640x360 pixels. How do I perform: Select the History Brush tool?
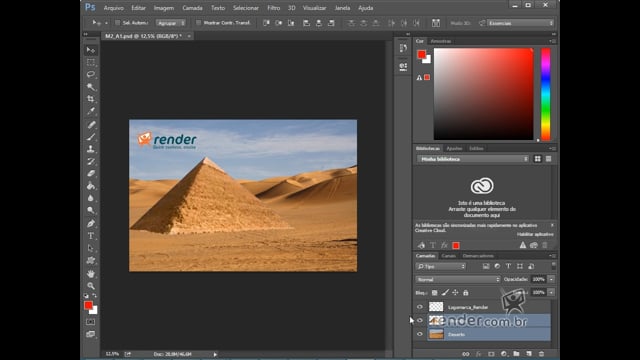(x=91, y=162)
